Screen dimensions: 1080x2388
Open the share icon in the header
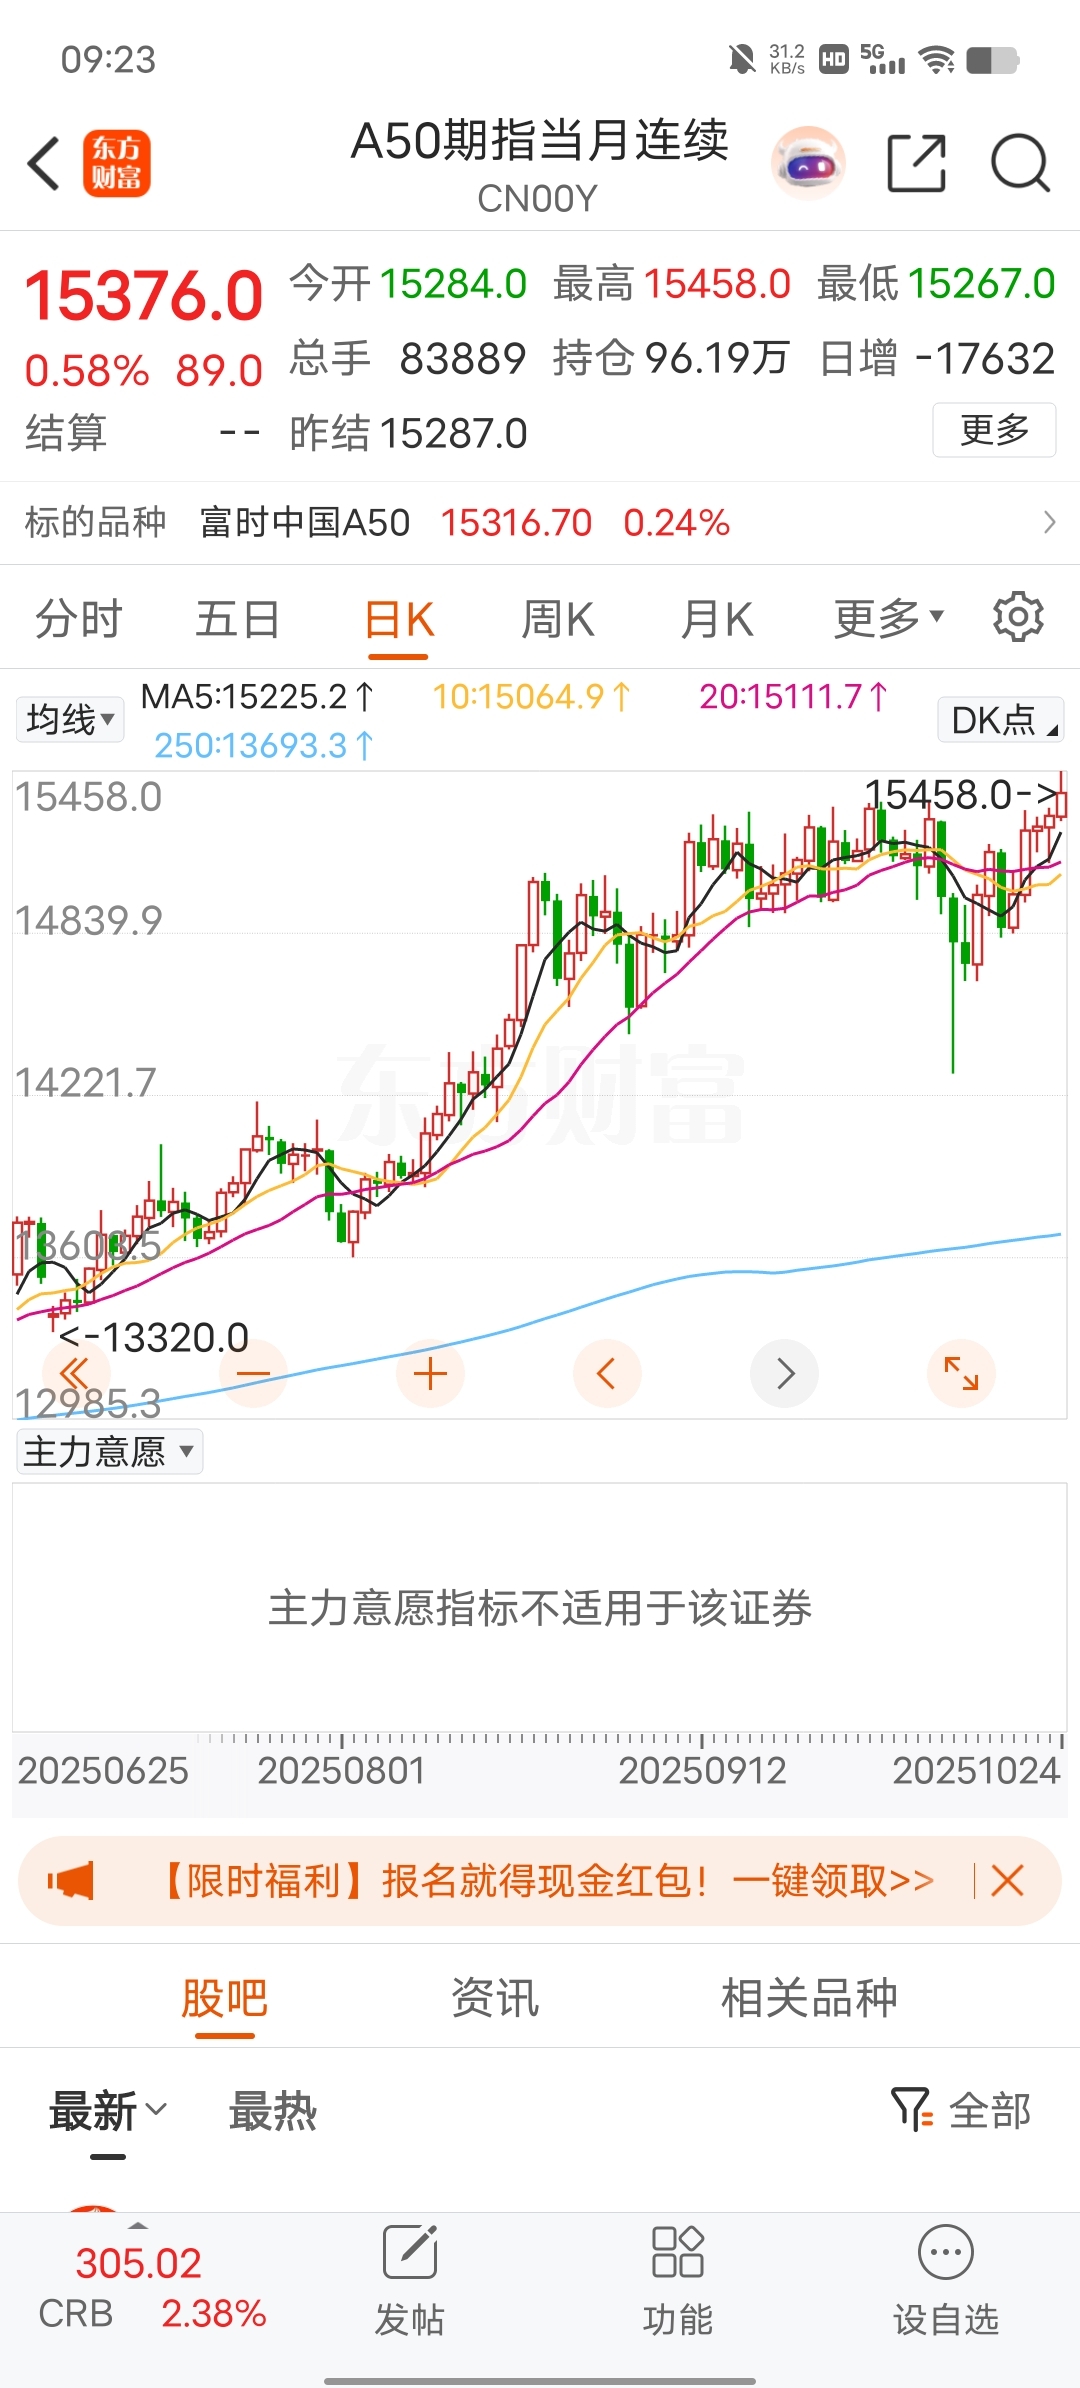pos(916,163)
